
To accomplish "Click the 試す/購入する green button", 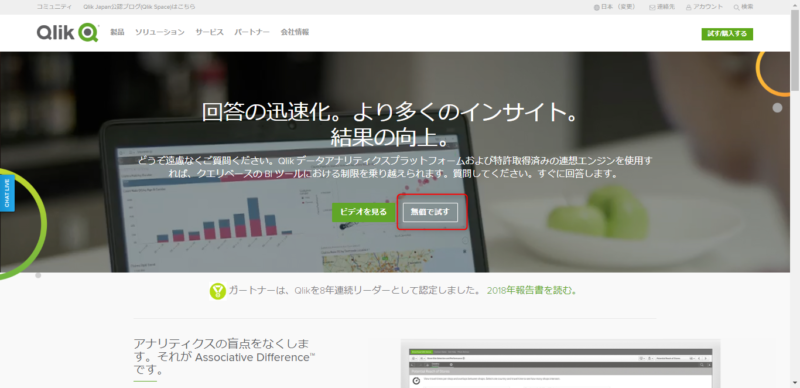I will pyautogui.click(x=727, y=34).
